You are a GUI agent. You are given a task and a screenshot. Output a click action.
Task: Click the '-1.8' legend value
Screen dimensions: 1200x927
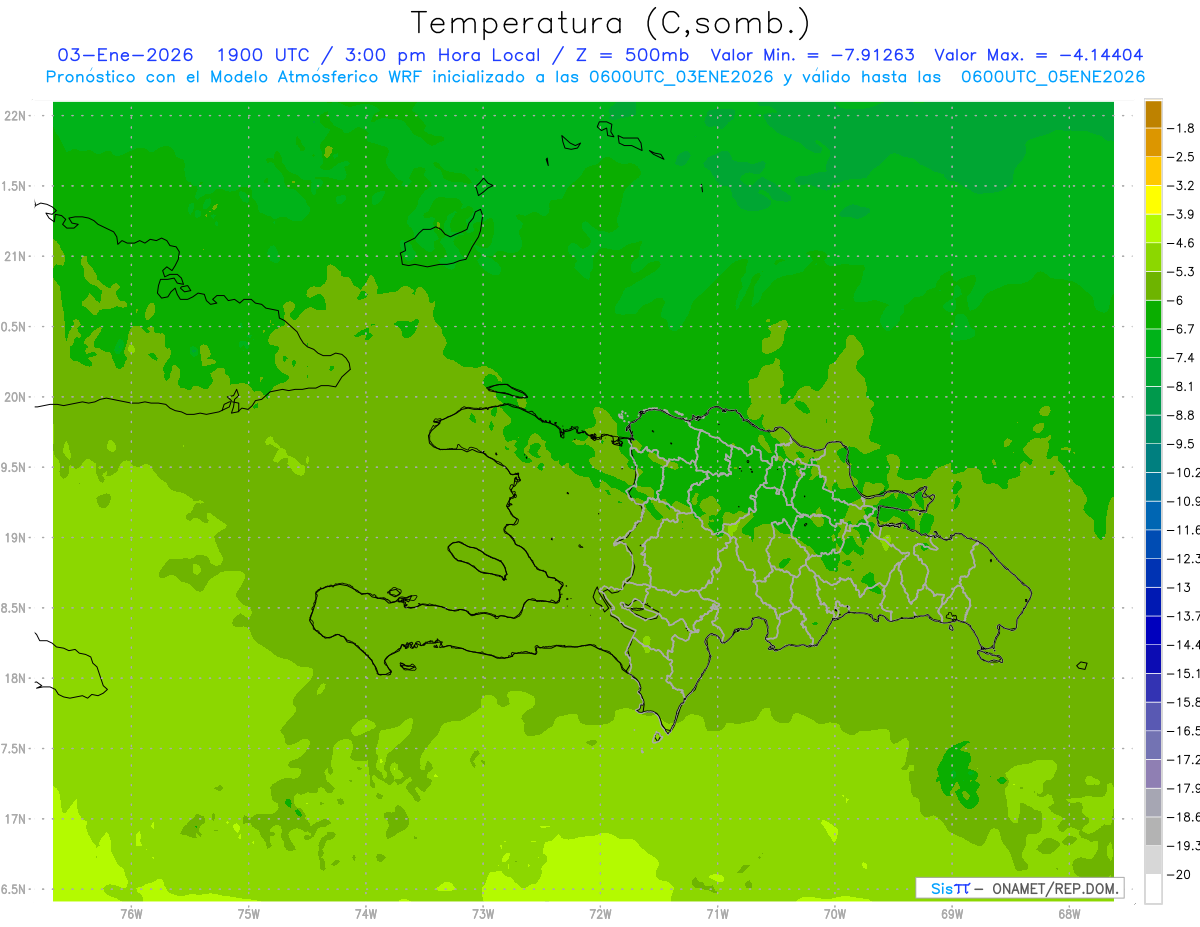pos(1181,128)
